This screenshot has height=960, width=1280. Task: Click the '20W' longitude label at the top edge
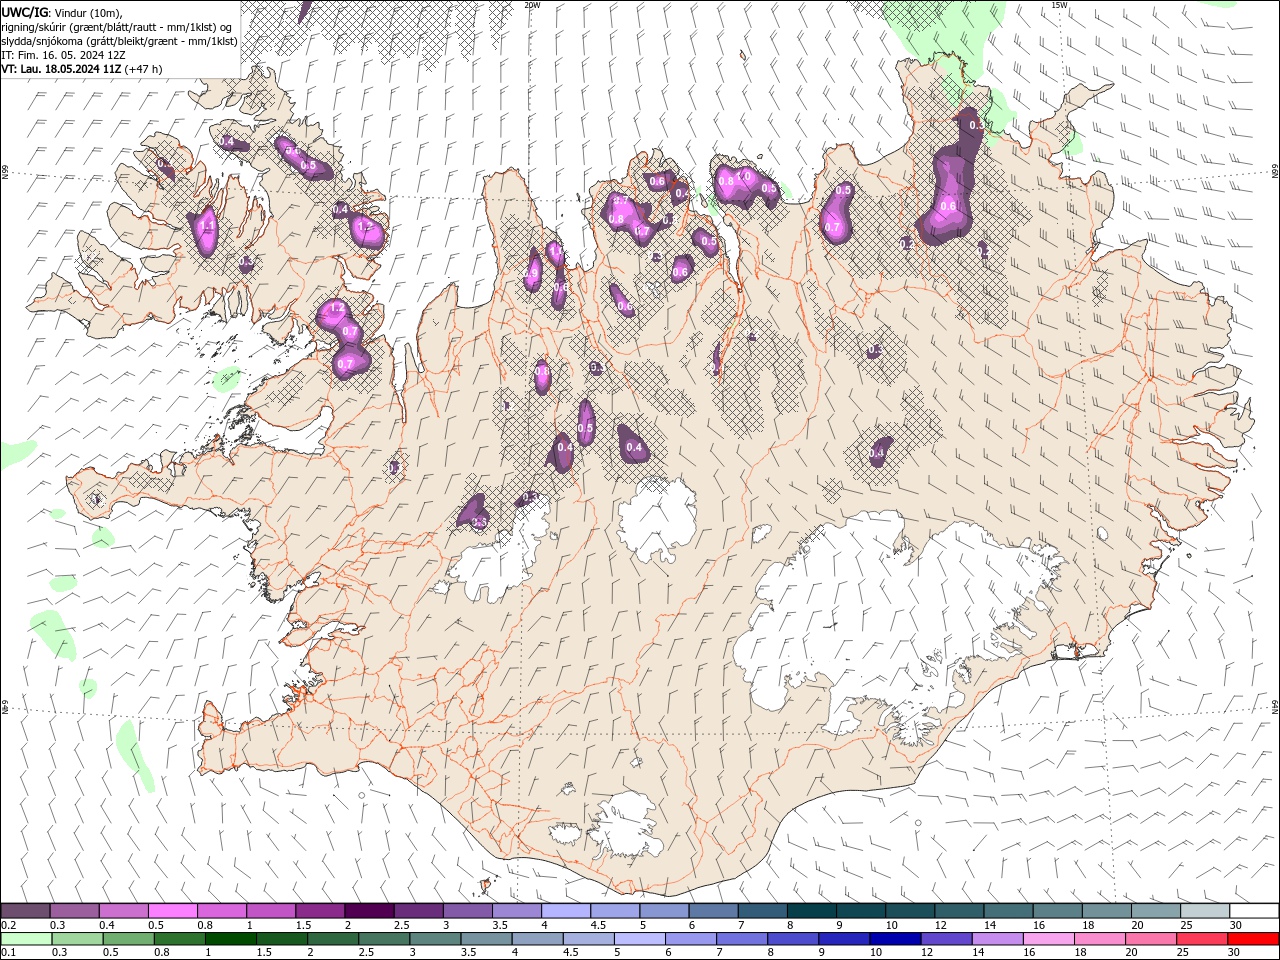point(532,5)
